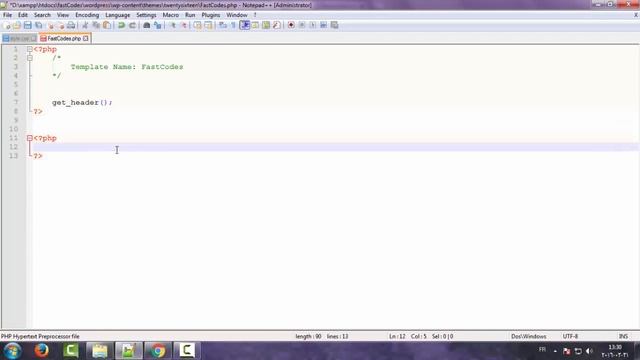Click on the get_header(); code line
Screen dimensions: 640x360
pos(82,102)
